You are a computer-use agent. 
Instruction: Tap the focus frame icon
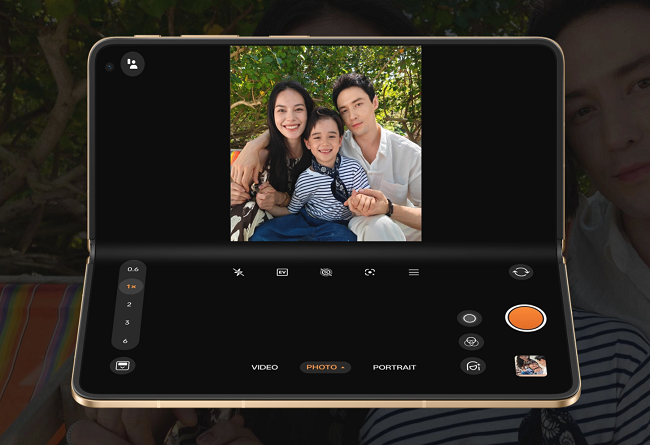[x=370, y=272]
